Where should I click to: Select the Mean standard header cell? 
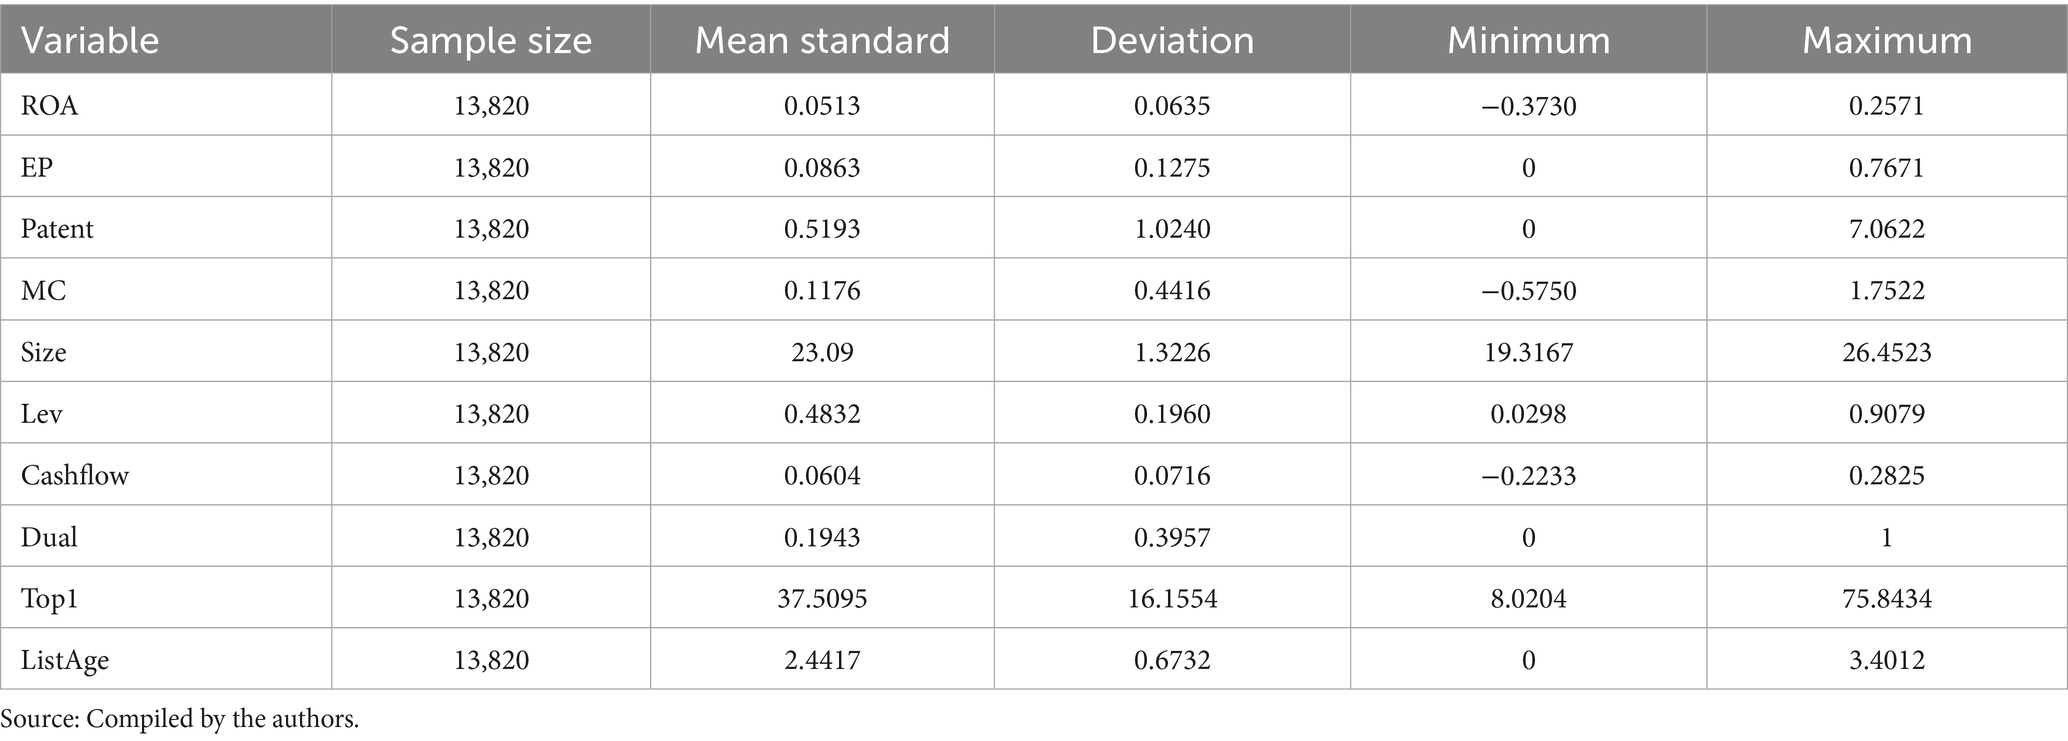821,40
